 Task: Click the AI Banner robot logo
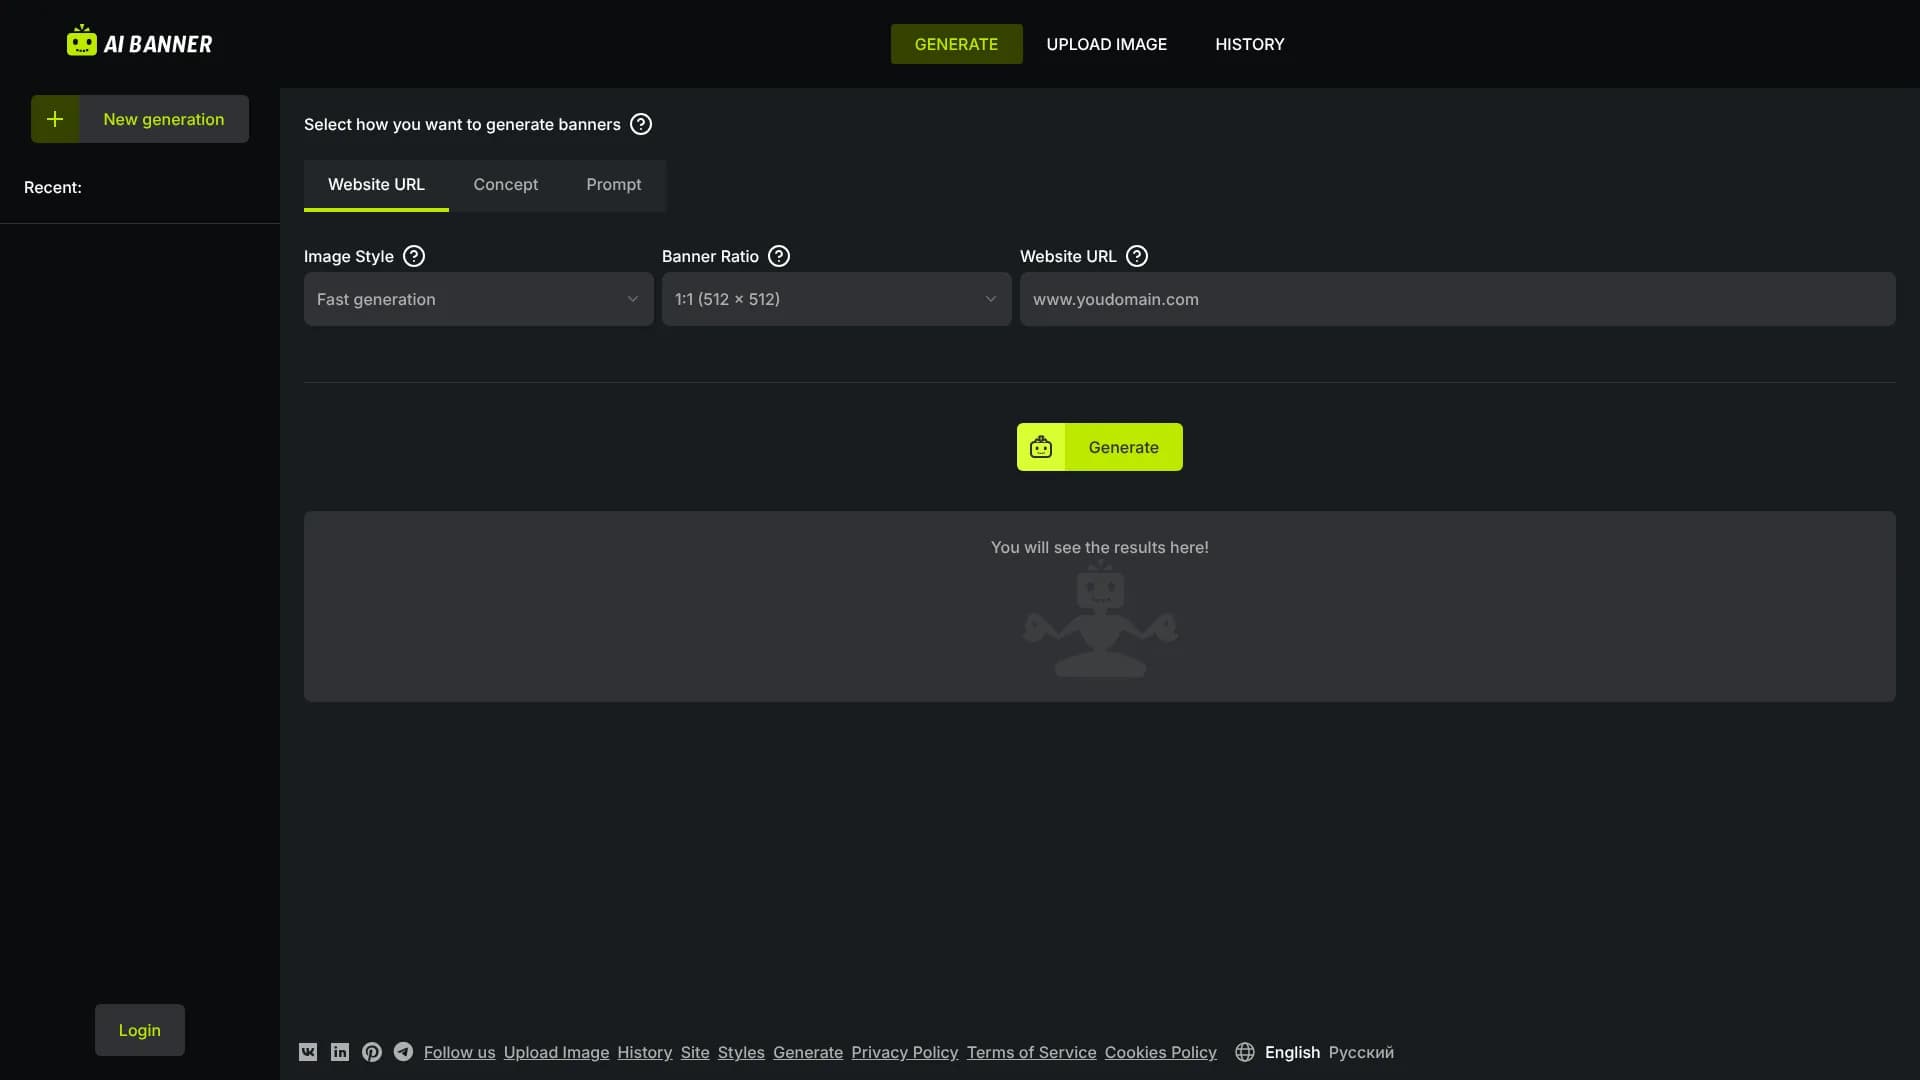[x=82, y=42]
